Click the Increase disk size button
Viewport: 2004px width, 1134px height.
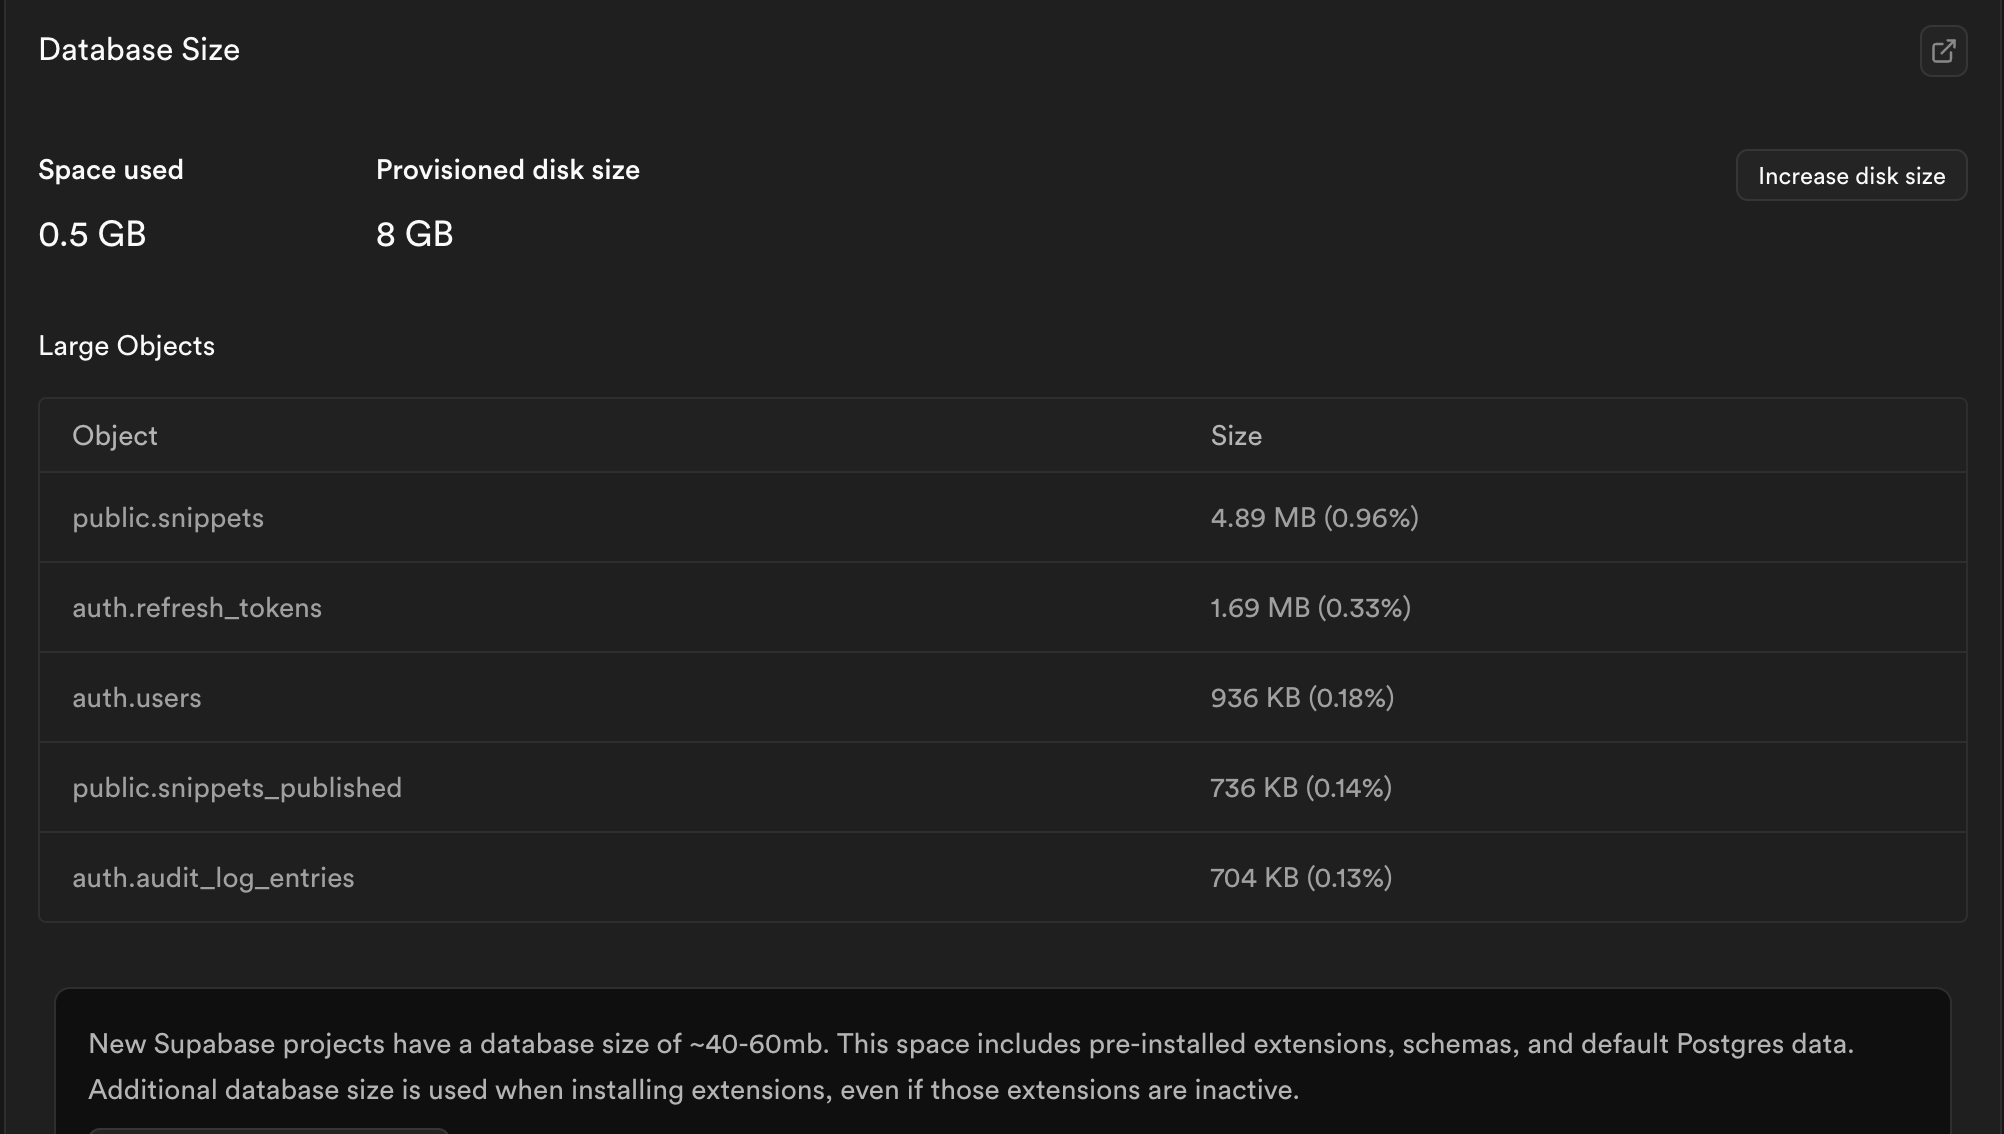(1851, 176)
